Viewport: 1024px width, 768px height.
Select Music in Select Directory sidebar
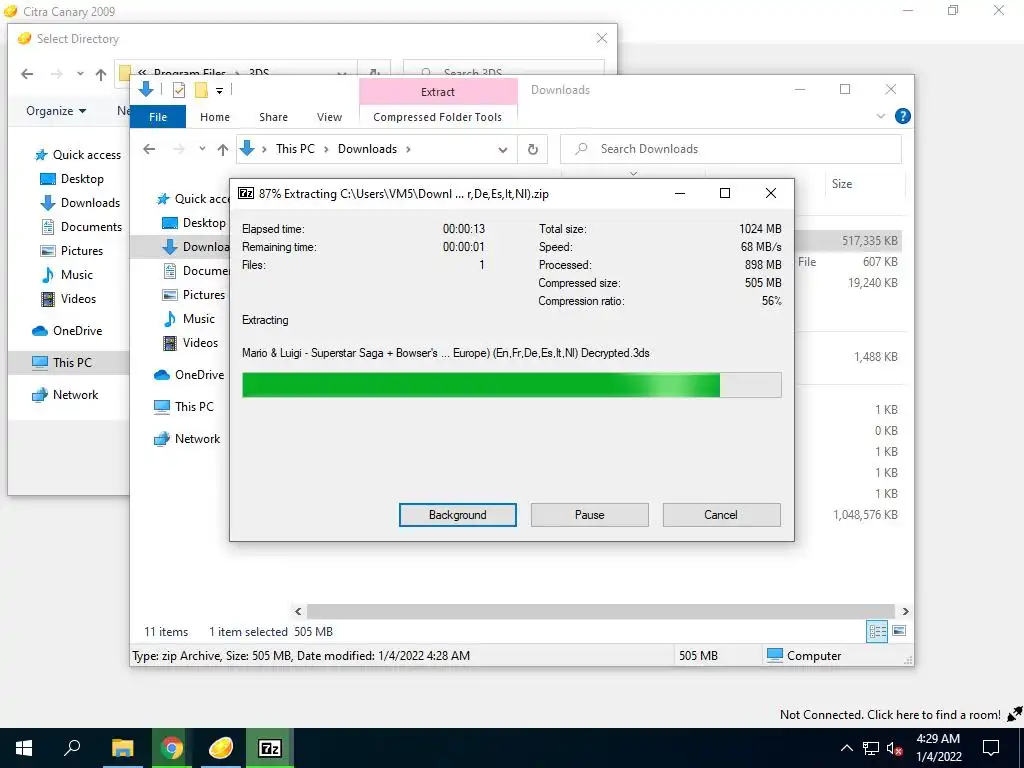coord(67,275)
